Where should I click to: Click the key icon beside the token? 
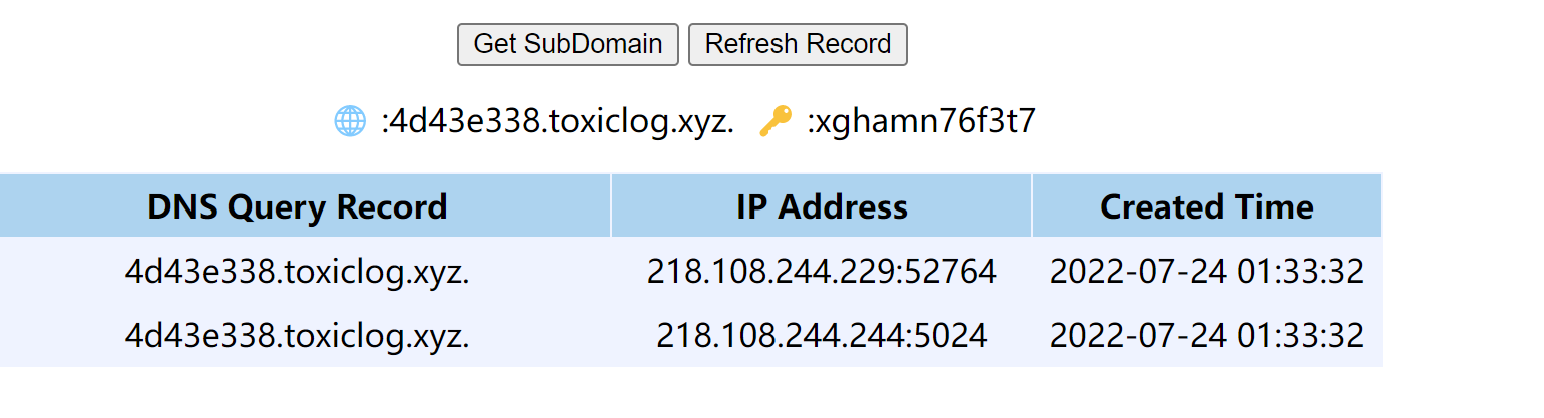pyautogui.click(x=775, y=122)
